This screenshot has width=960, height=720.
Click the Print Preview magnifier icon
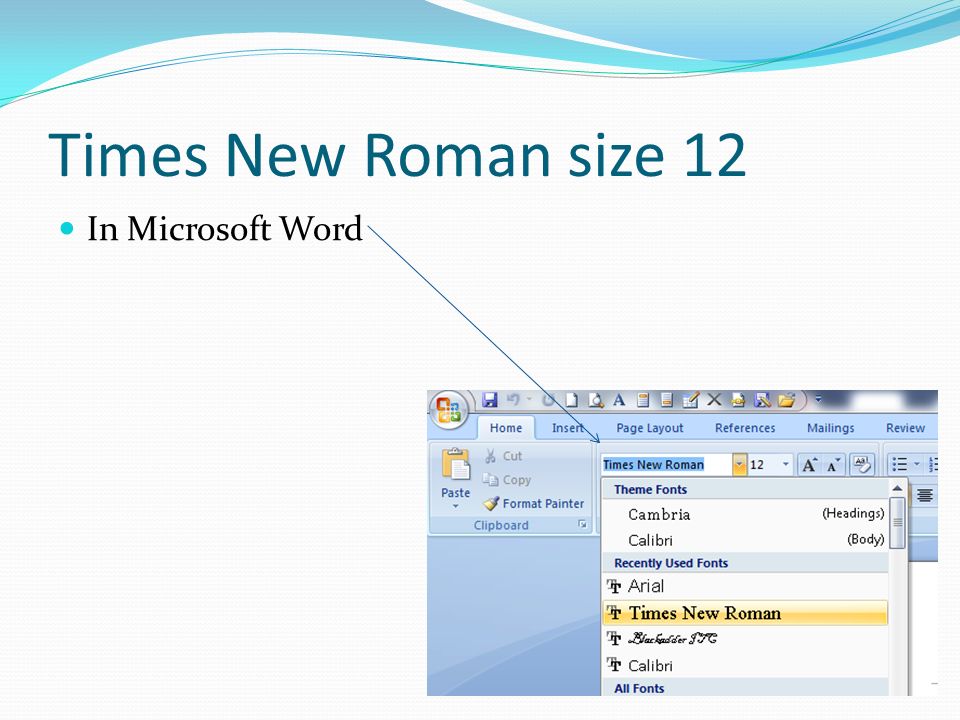pyautogui.click(x=595, y=400)
